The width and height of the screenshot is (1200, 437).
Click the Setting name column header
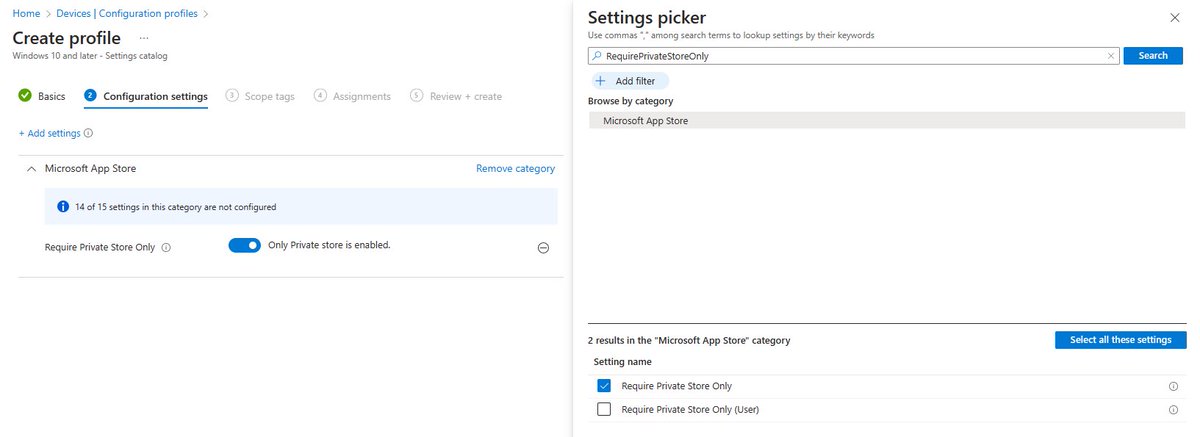623,362
